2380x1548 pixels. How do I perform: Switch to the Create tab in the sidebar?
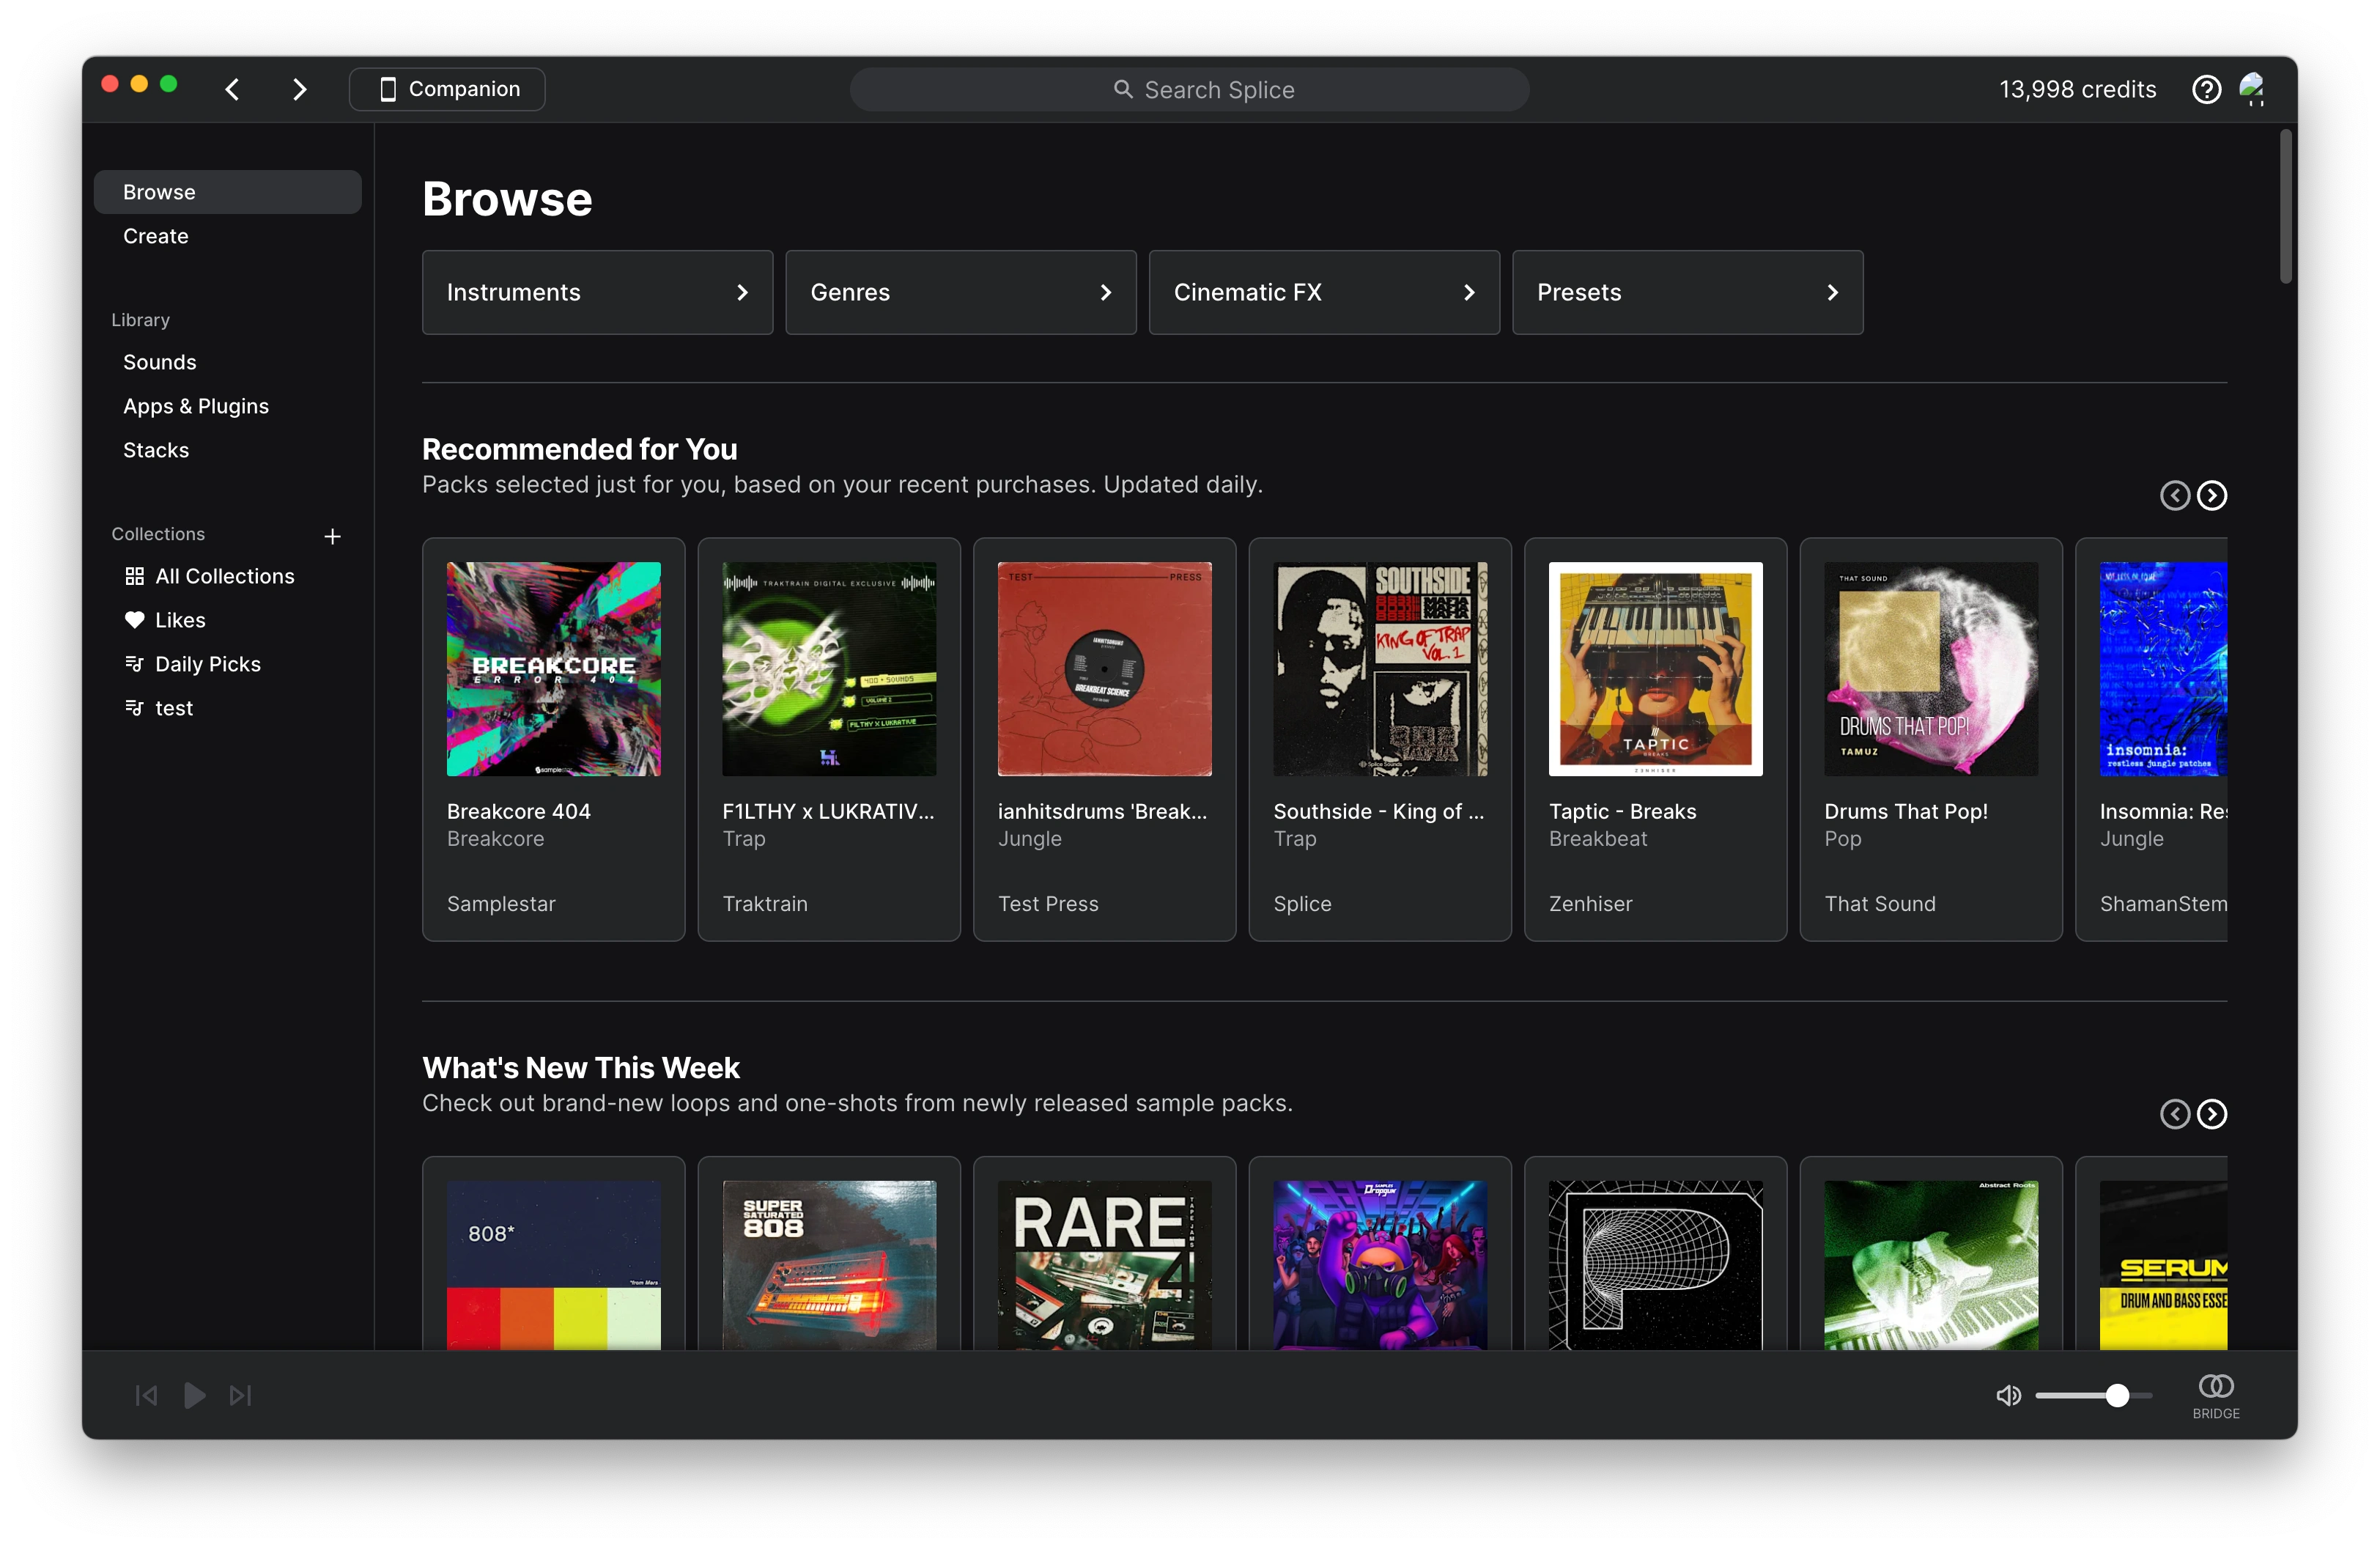155,236
